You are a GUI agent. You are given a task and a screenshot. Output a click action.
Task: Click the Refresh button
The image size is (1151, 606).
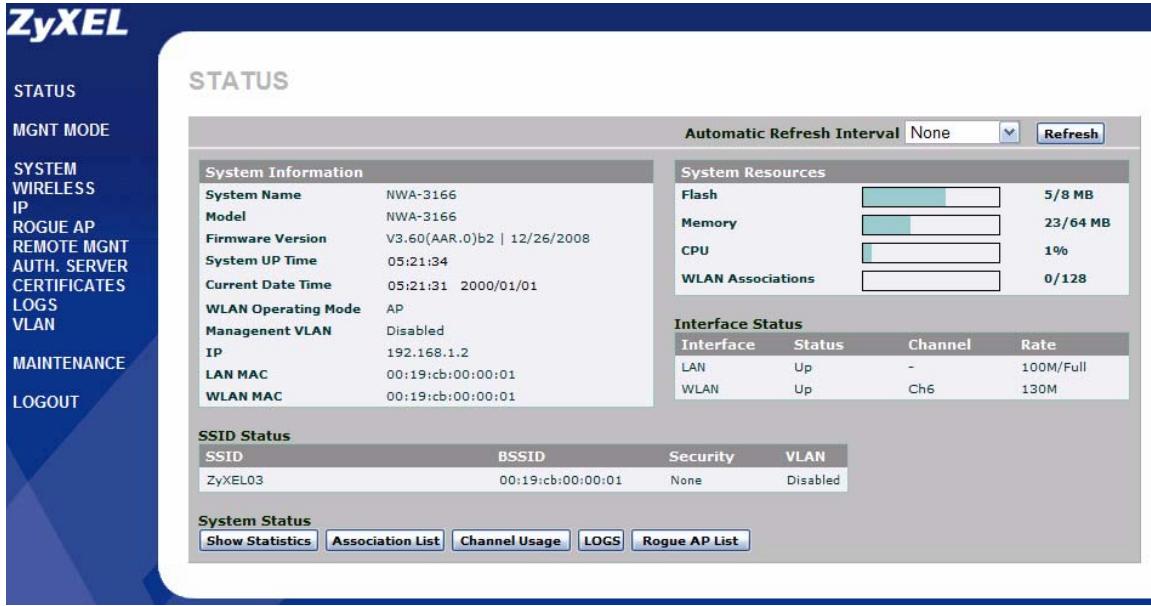point(1070,134)
